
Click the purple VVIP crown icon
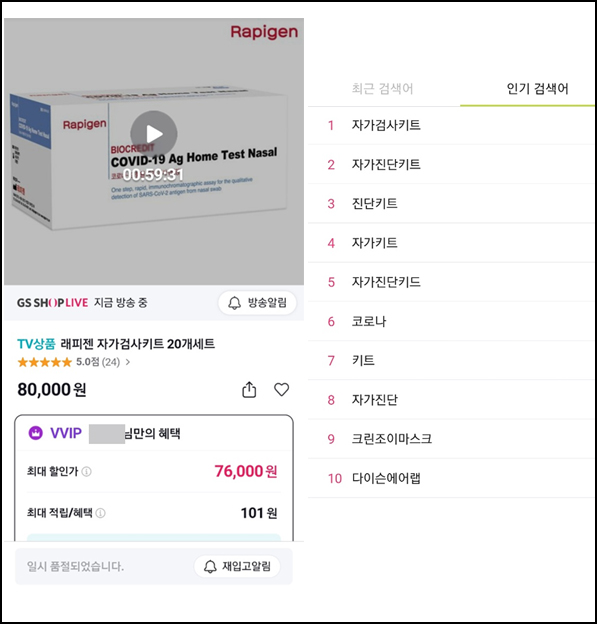[35, 433]
